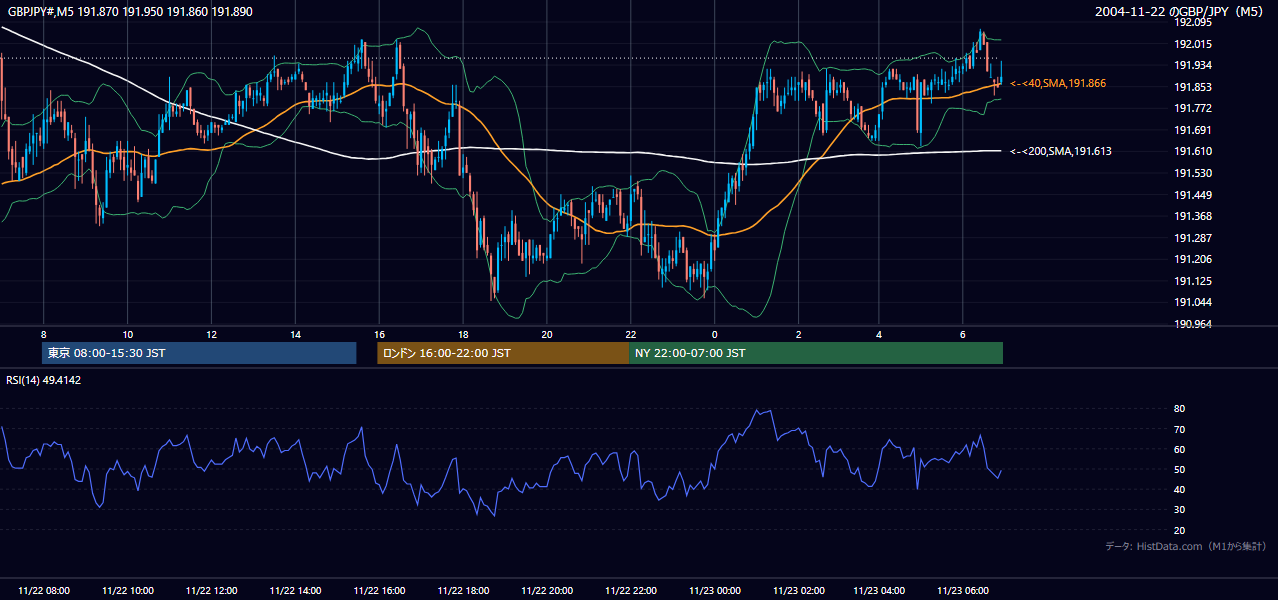The height and width of the screenshot is (600, 1278).
Task: Click the bottom time label 11/23 06:00
Action: [963, 591]
